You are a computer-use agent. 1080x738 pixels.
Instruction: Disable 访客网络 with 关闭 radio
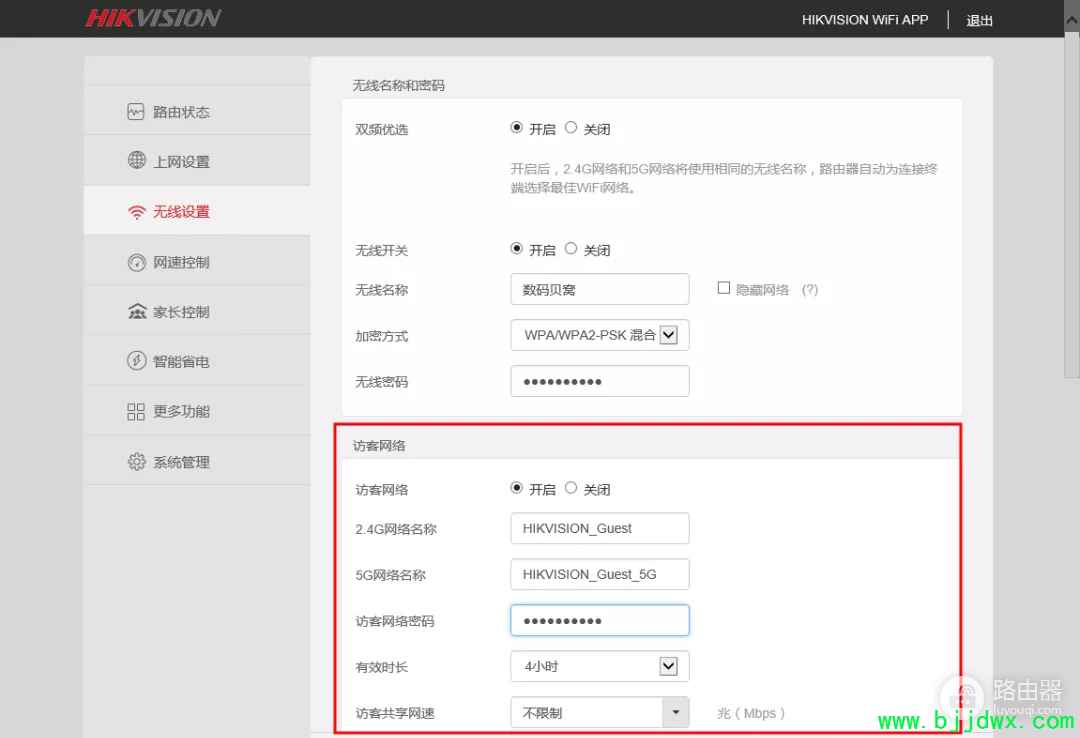point(571,488)
